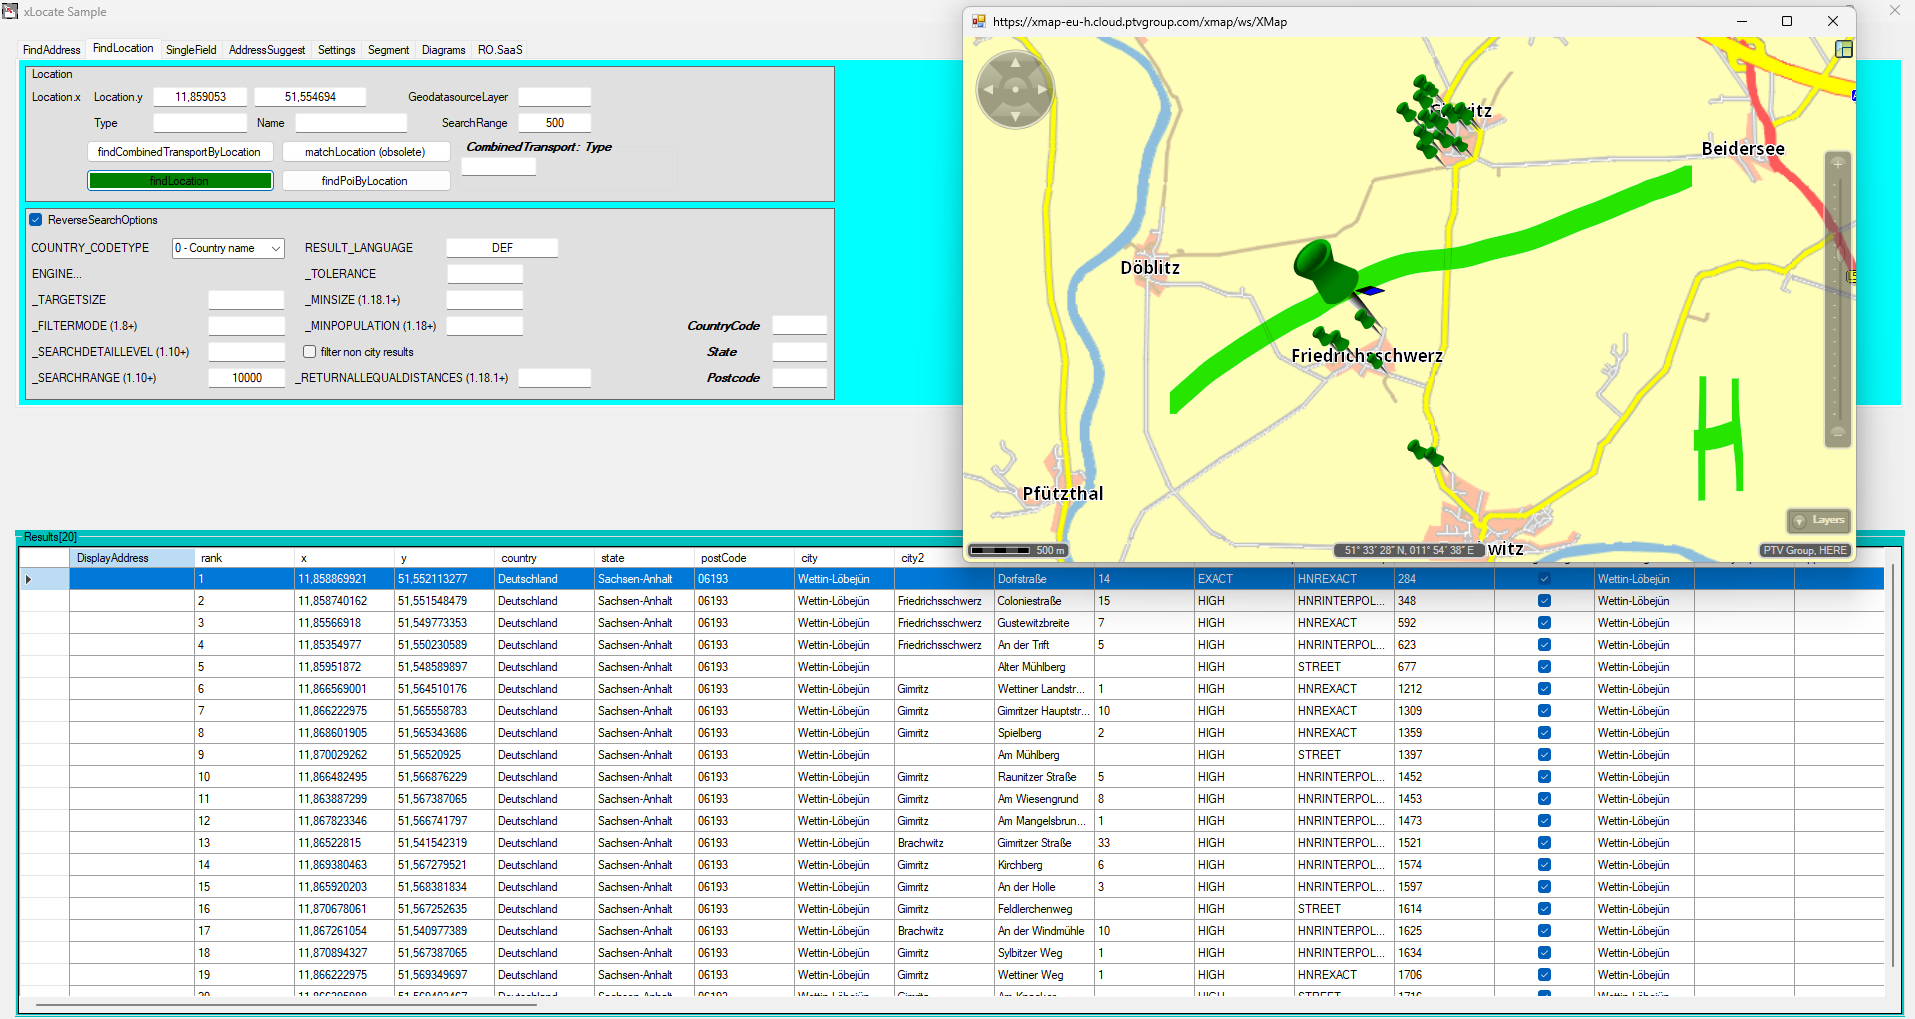Screen dimensions: 1915x1019
Task: Click the zoom-out minus on map slider
Action: click(x=1837, y=433)
